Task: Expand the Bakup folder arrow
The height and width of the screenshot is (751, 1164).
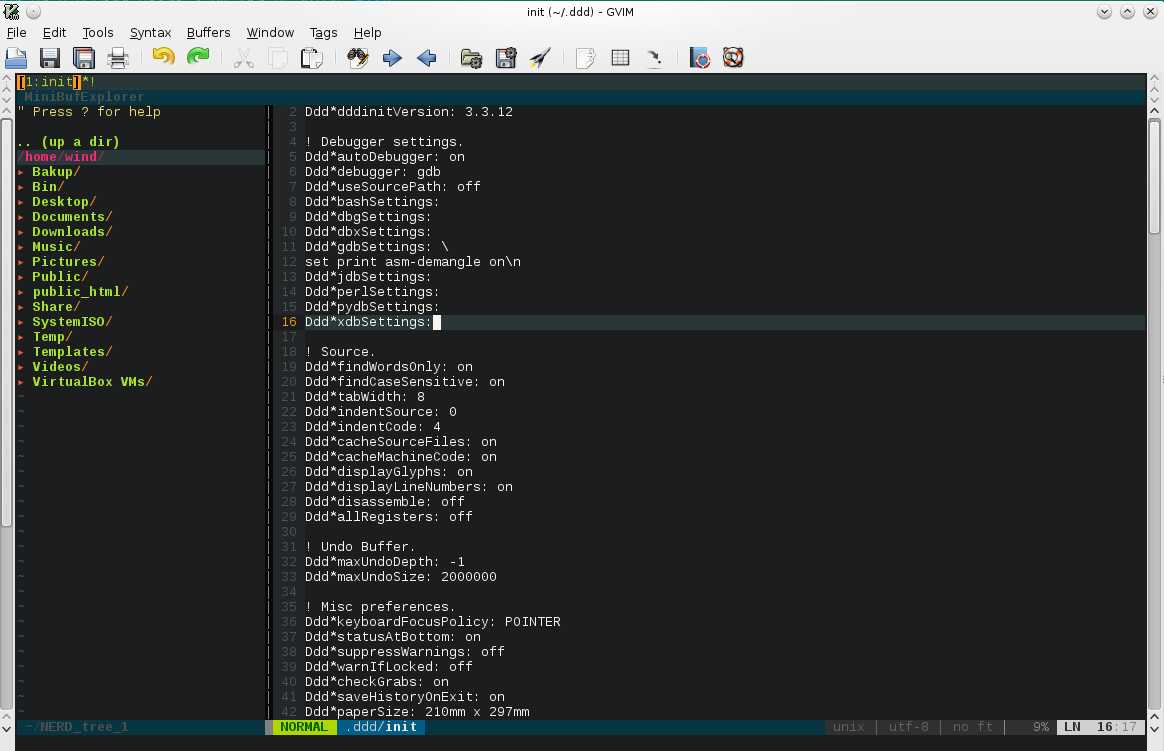Action: [x=21, y=172]
